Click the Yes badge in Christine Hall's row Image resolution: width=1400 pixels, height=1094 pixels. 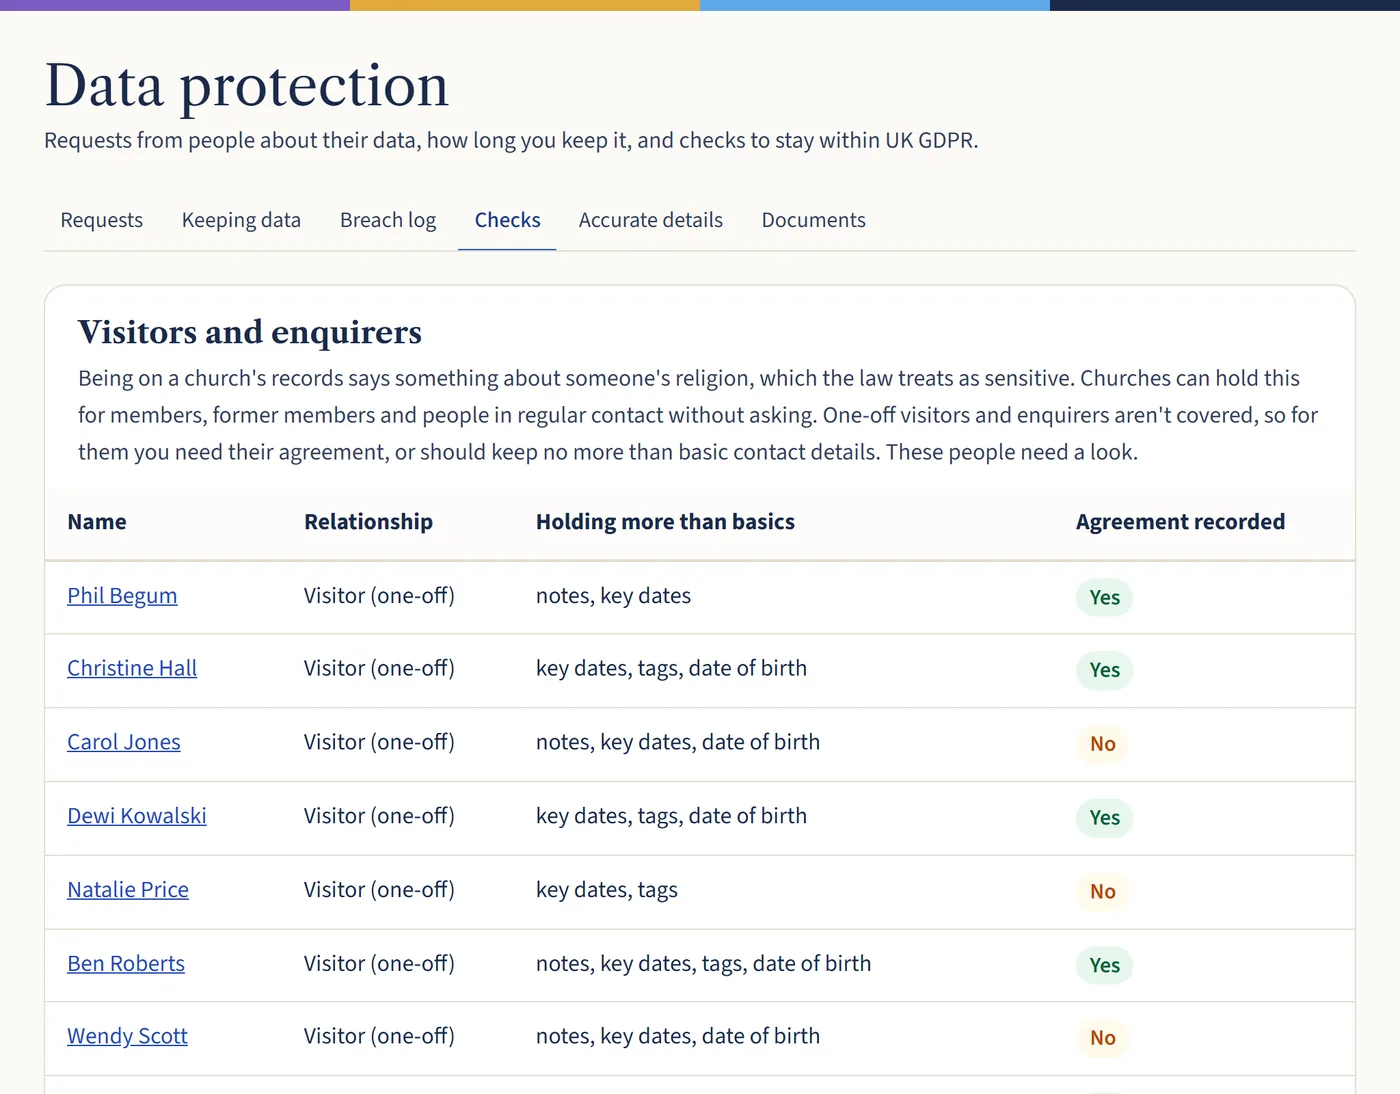click(1104, 671)
